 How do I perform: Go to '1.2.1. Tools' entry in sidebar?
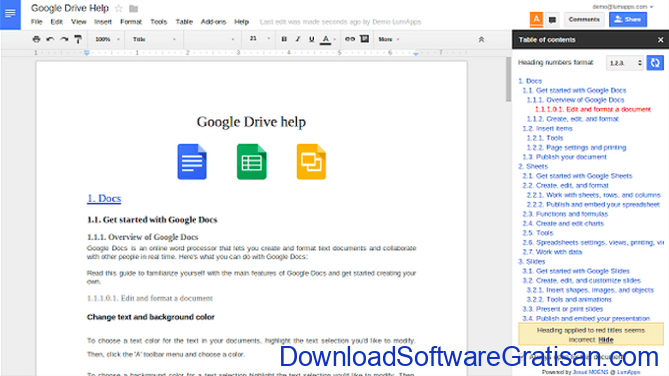545,138
